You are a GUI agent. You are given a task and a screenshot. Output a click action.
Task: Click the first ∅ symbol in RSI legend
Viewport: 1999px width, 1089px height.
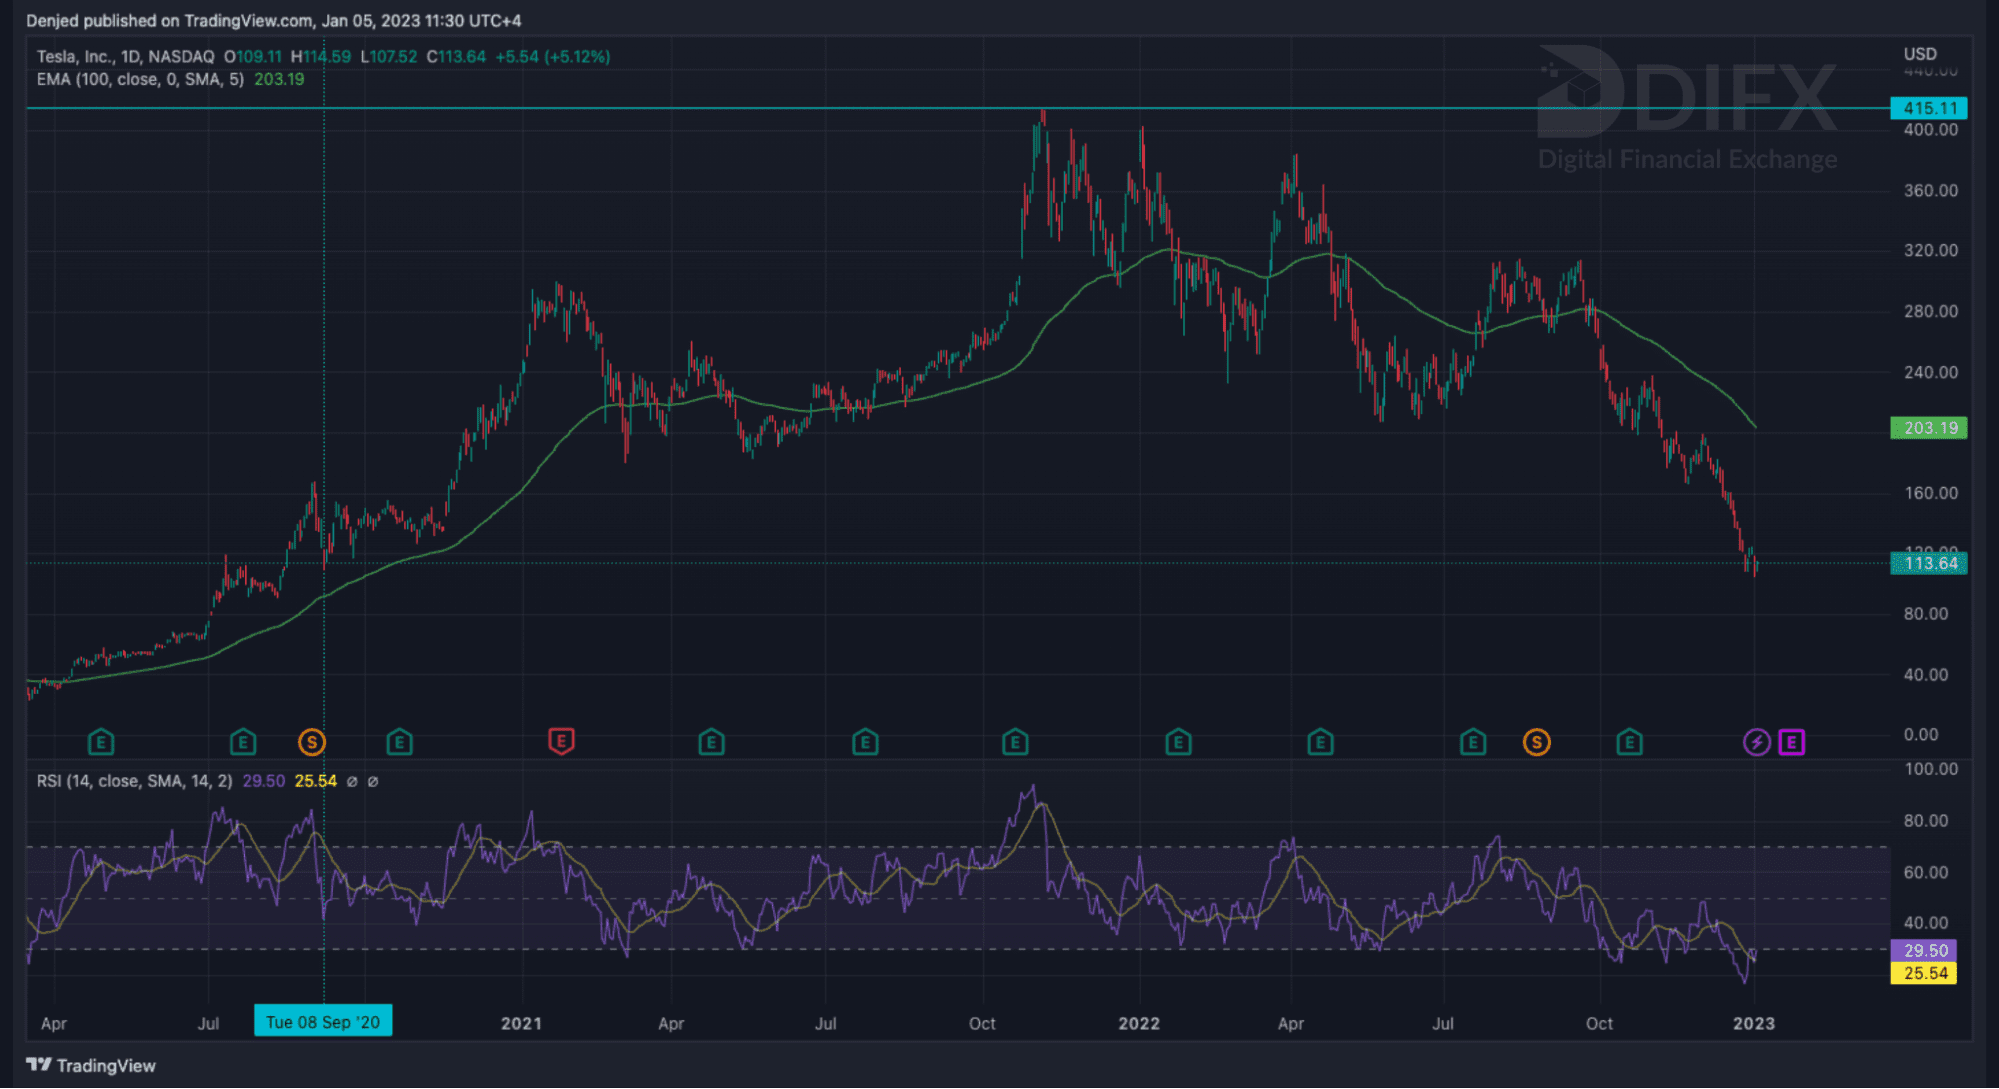coord(352,782)
